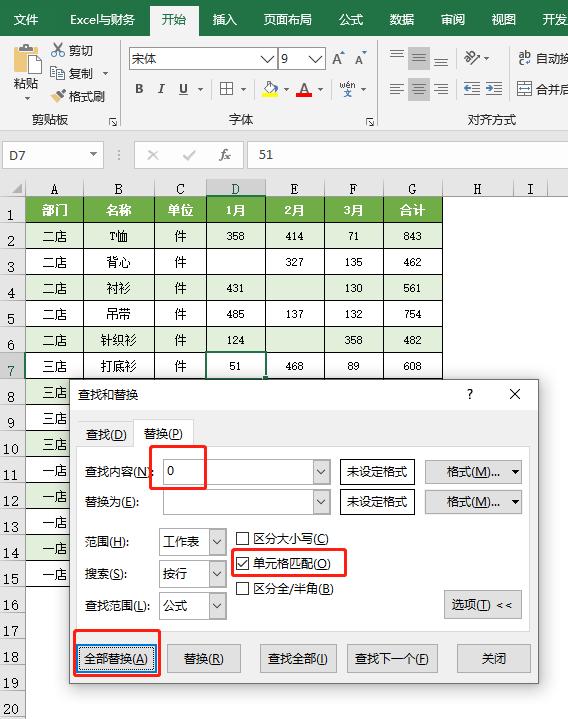The image size is (568, 719).
Task: Increase font size icon
Action: tap(338, 59)
